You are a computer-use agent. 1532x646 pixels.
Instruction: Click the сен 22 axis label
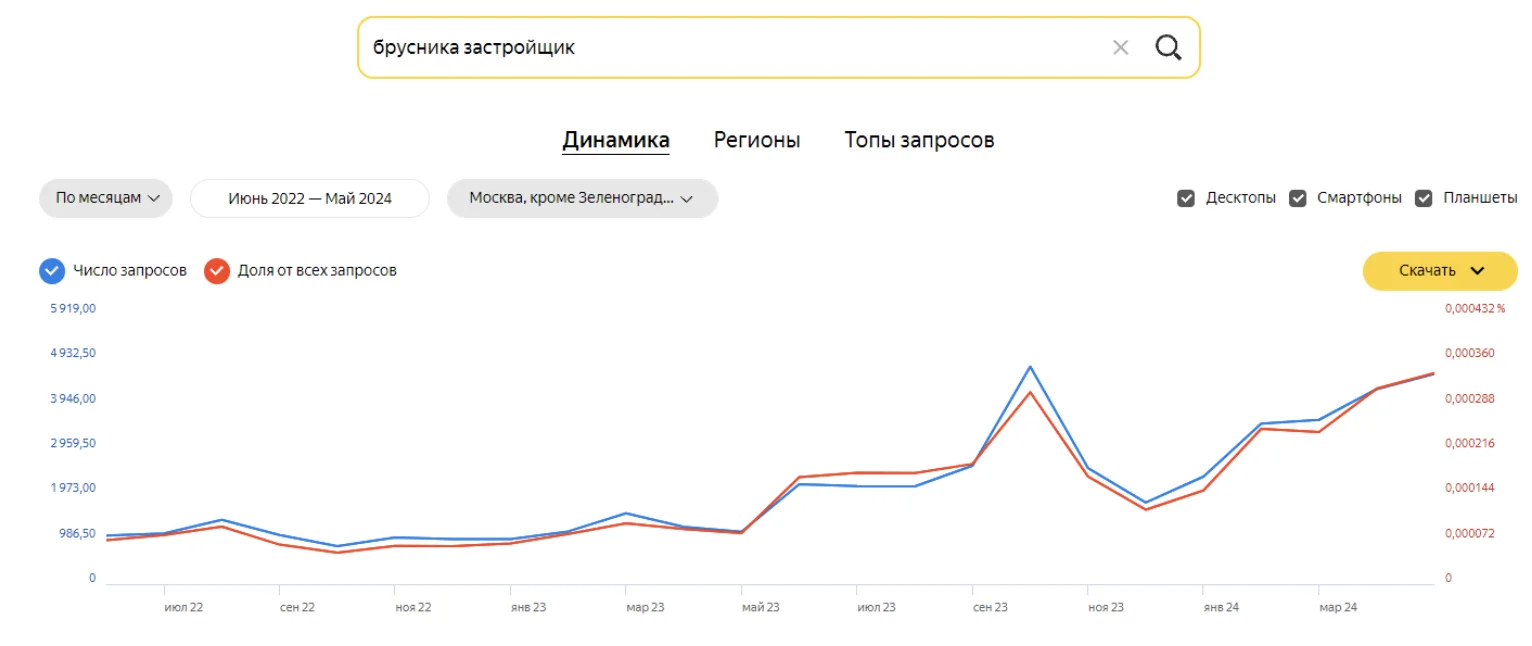point(298,607)
